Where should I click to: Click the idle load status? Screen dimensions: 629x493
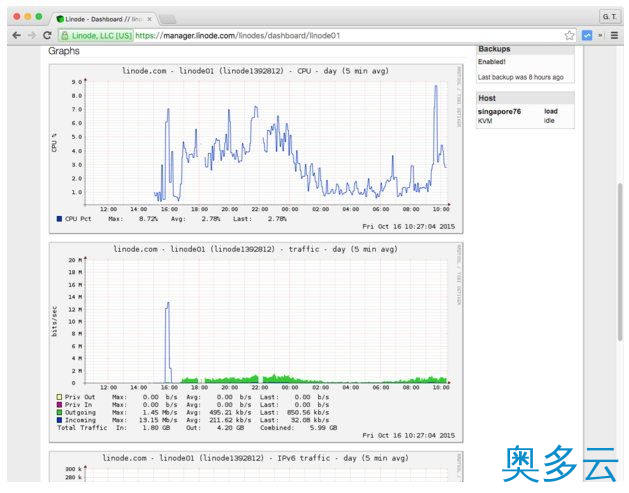pos(549,120)
